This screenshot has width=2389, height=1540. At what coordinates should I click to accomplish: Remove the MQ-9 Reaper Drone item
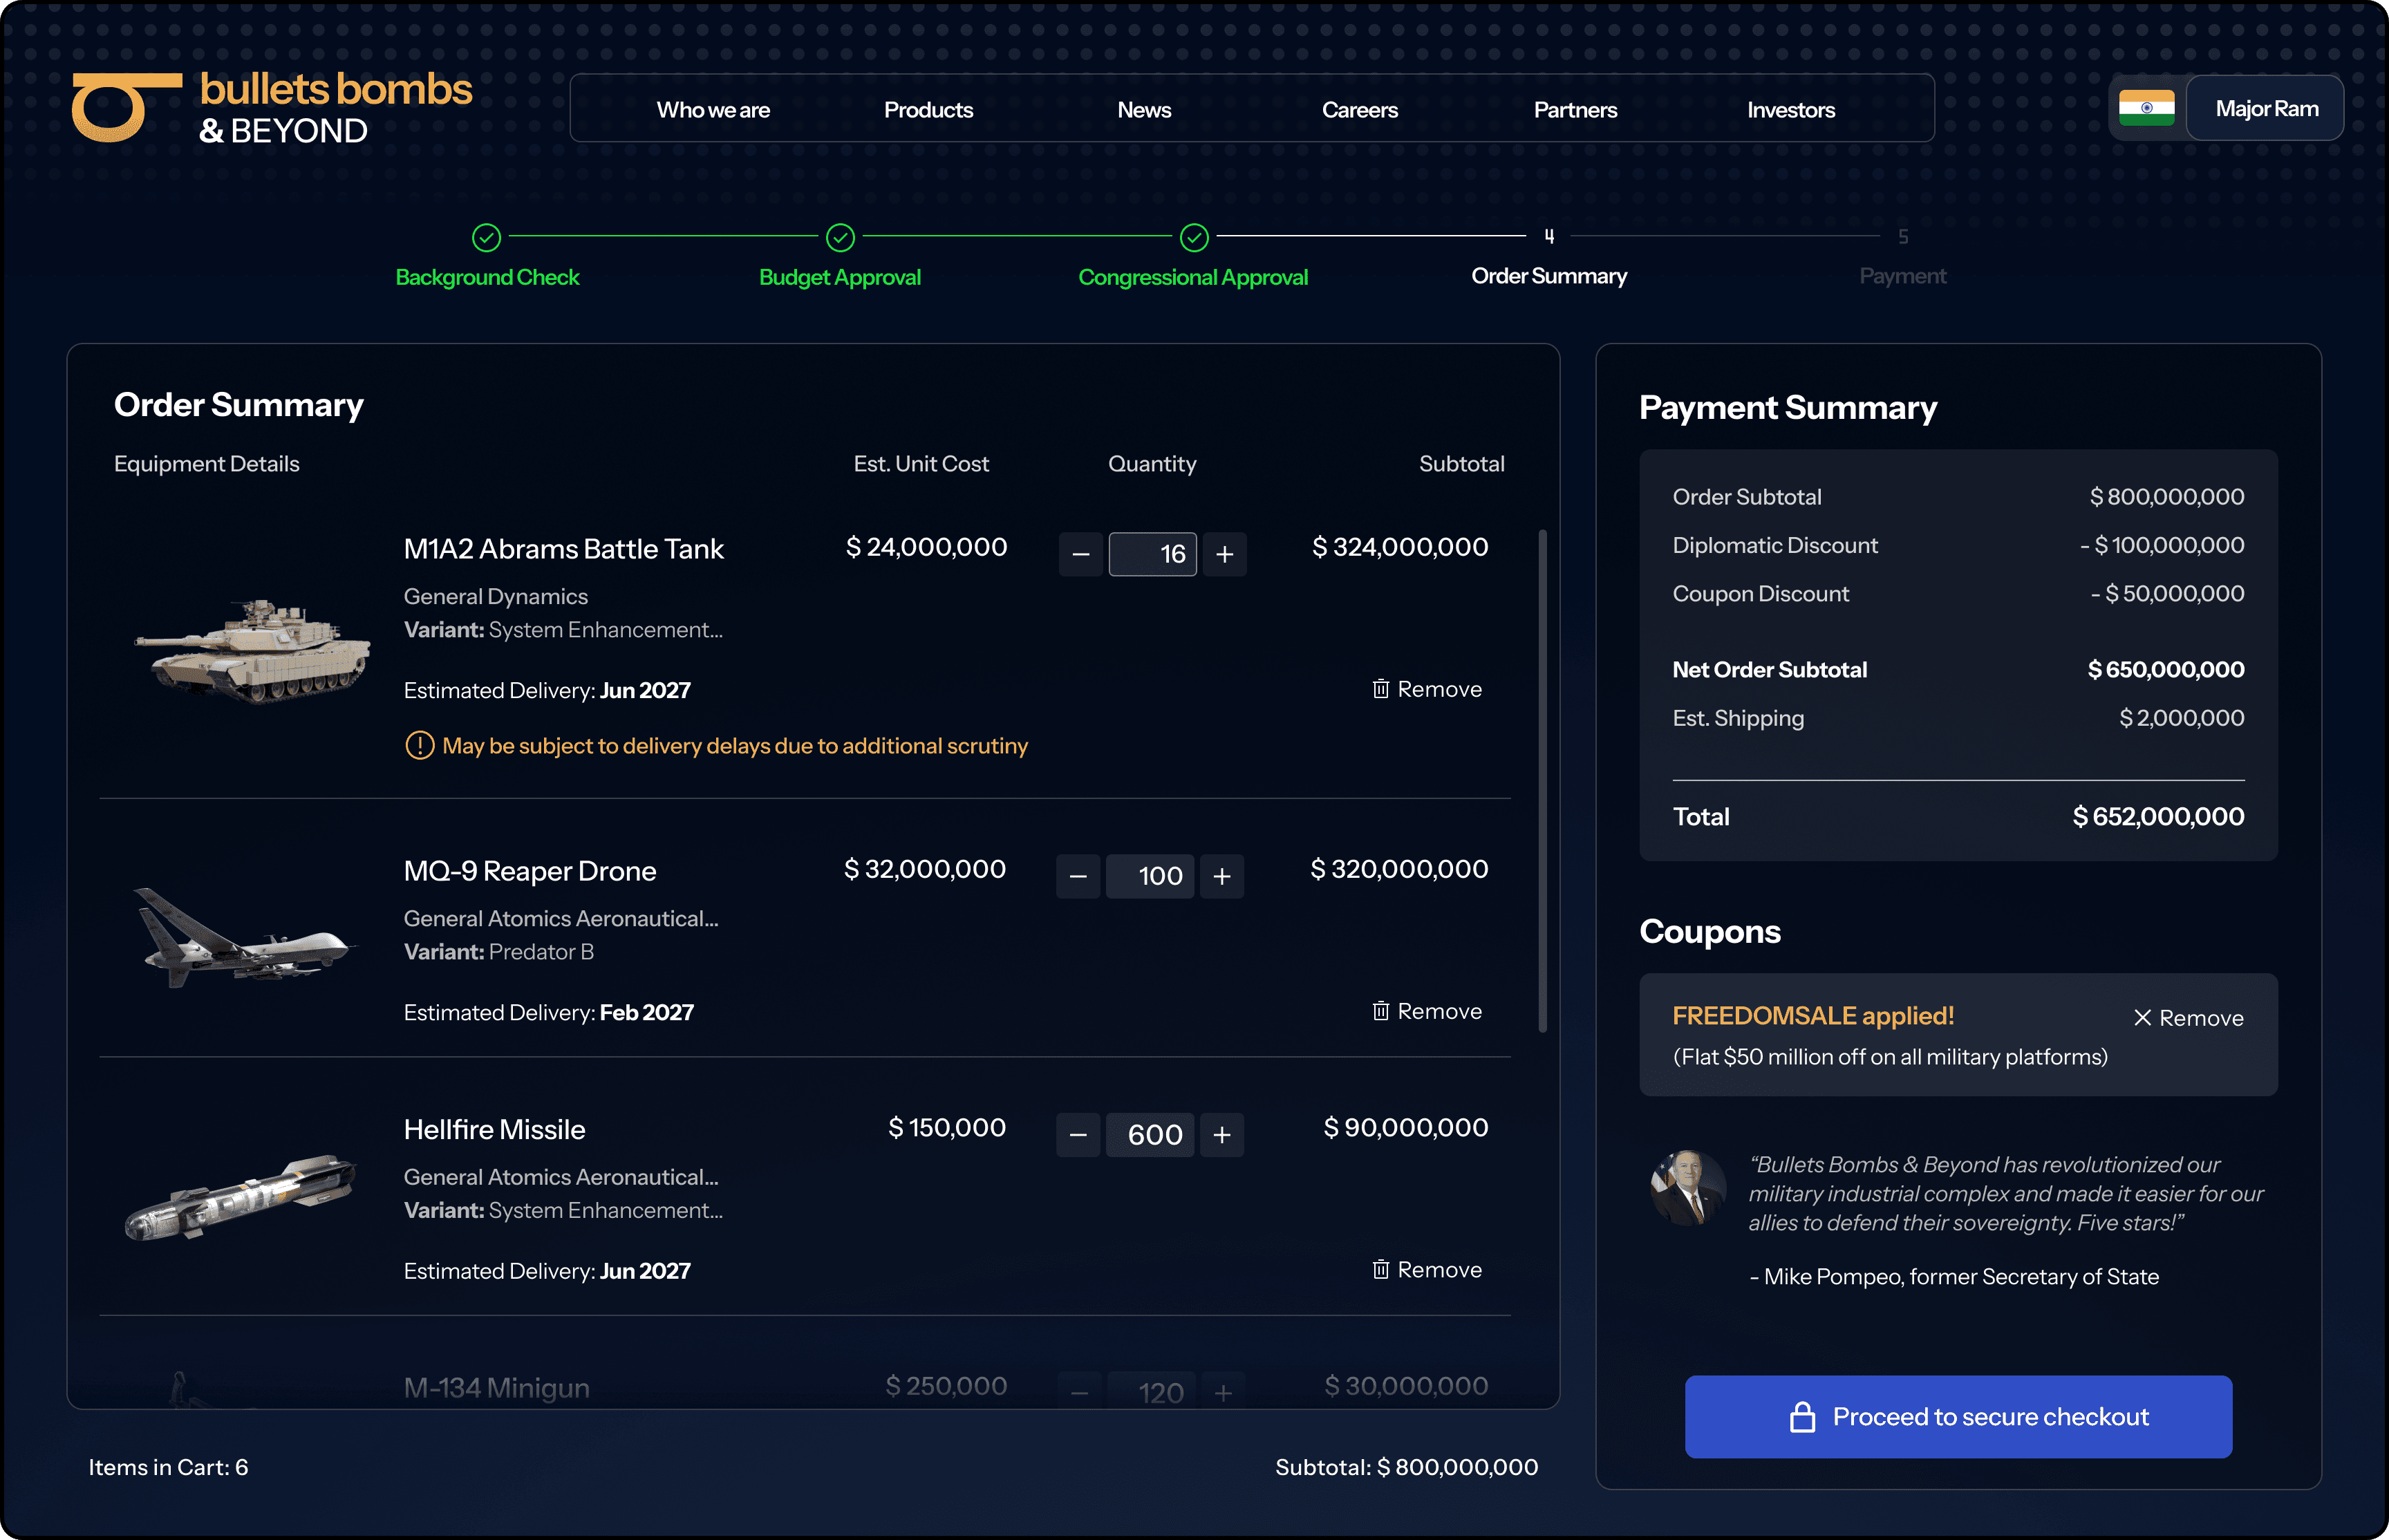coord(1426,1011)
